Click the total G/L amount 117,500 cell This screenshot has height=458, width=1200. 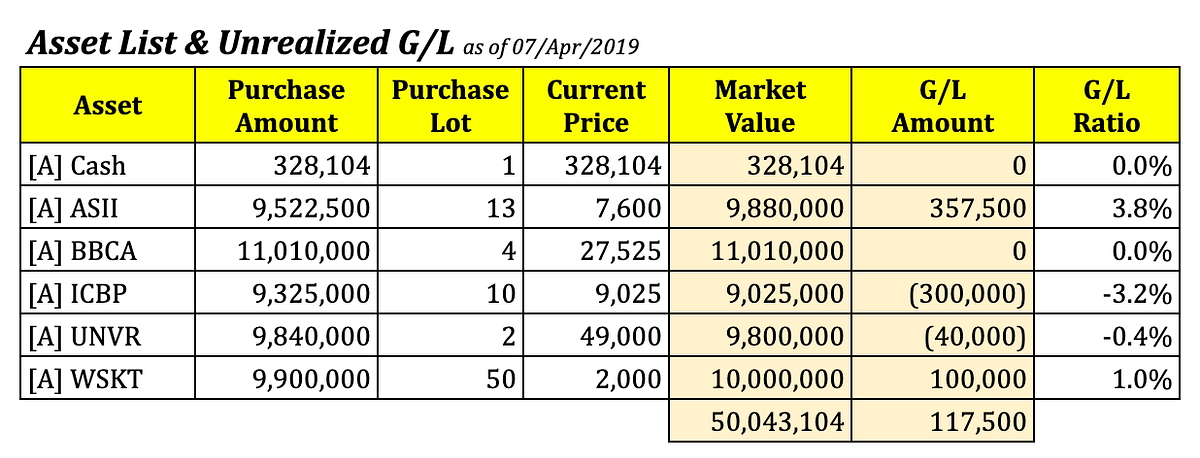[941, 422]
